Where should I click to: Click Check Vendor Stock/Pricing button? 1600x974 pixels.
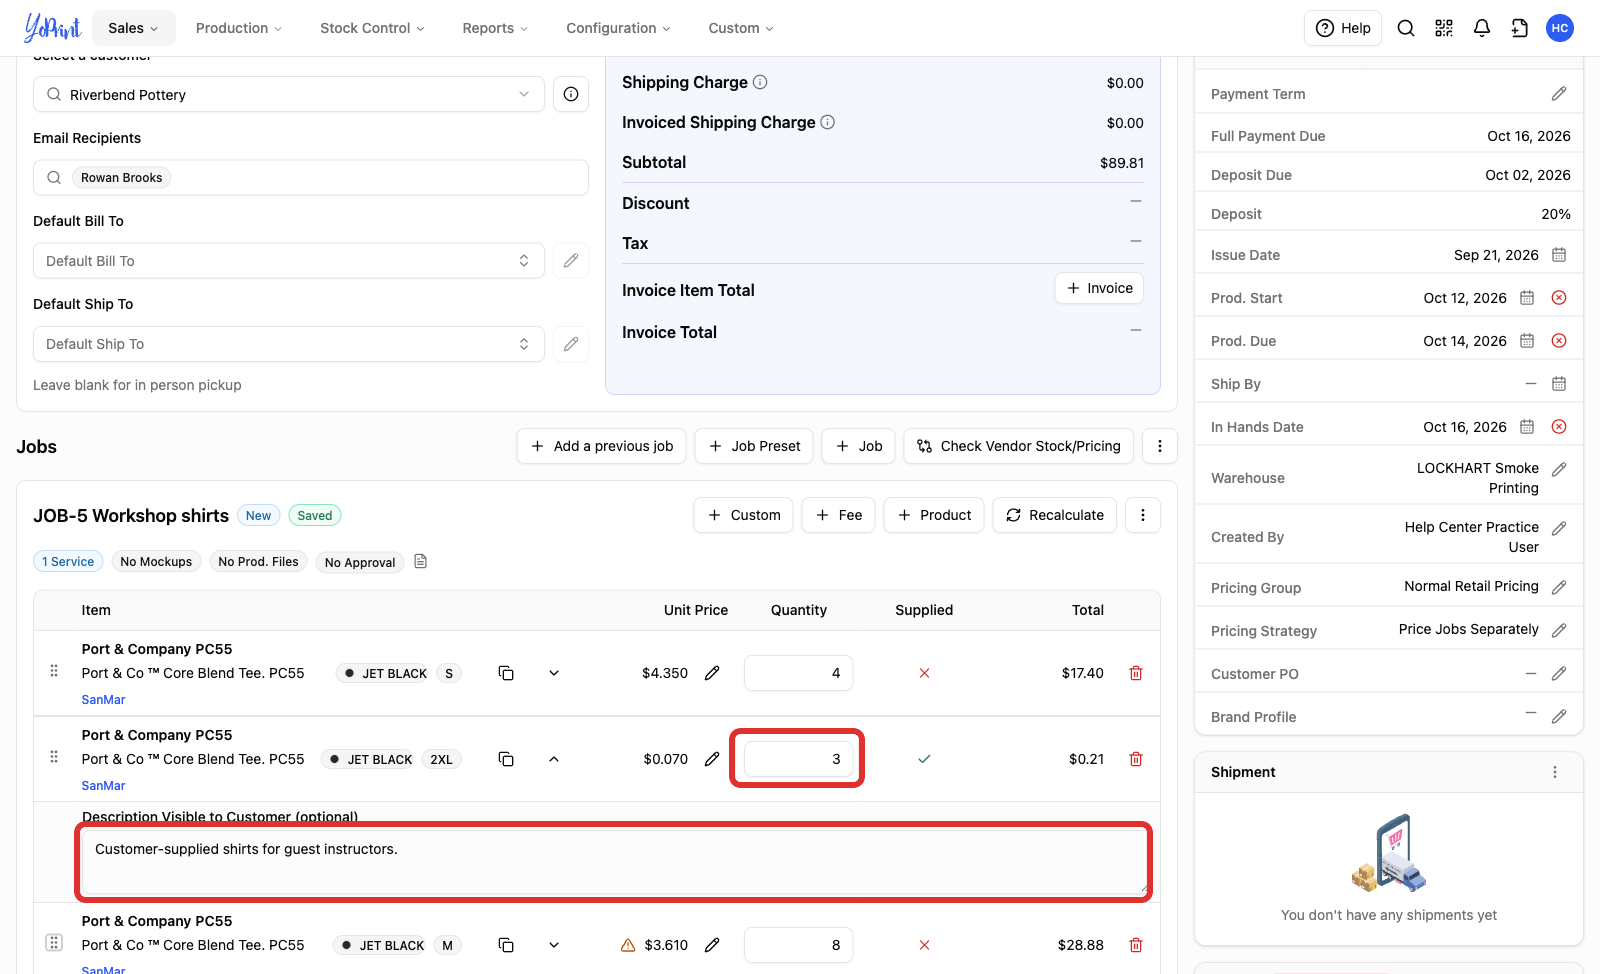pos(1019,446)
